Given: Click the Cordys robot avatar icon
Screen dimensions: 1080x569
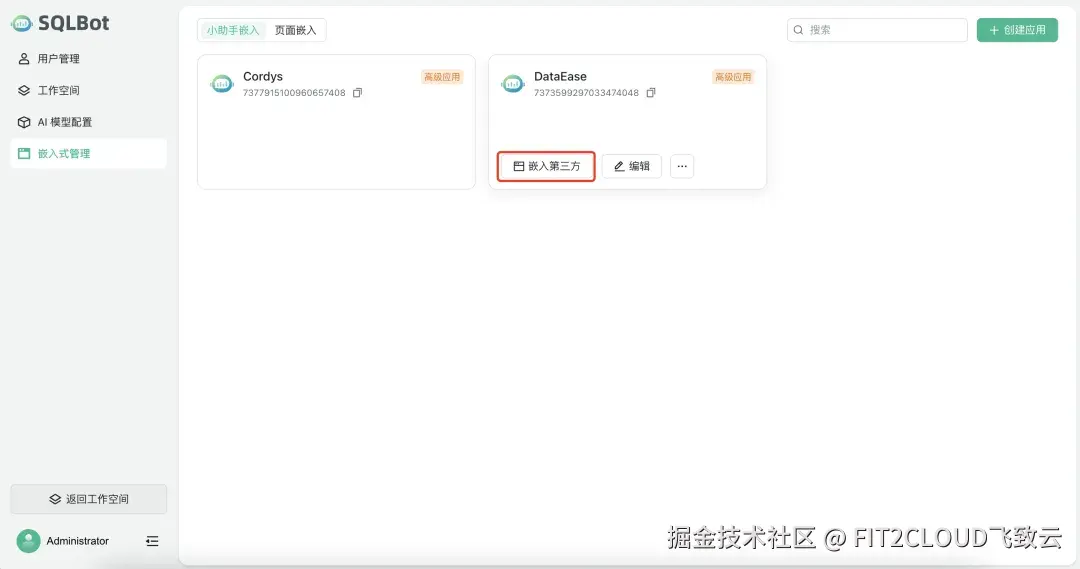Looking at the screenshot, I should click(x=222, y=84).
